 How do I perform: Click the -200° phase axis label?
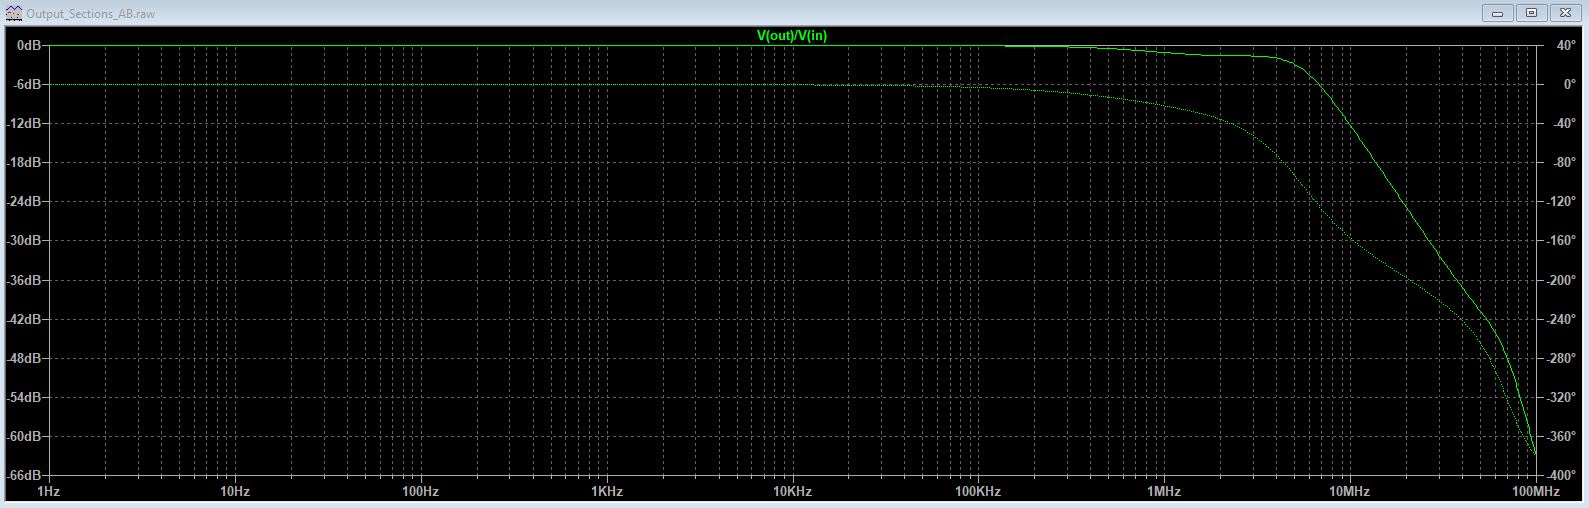(x=1561, y=281)
